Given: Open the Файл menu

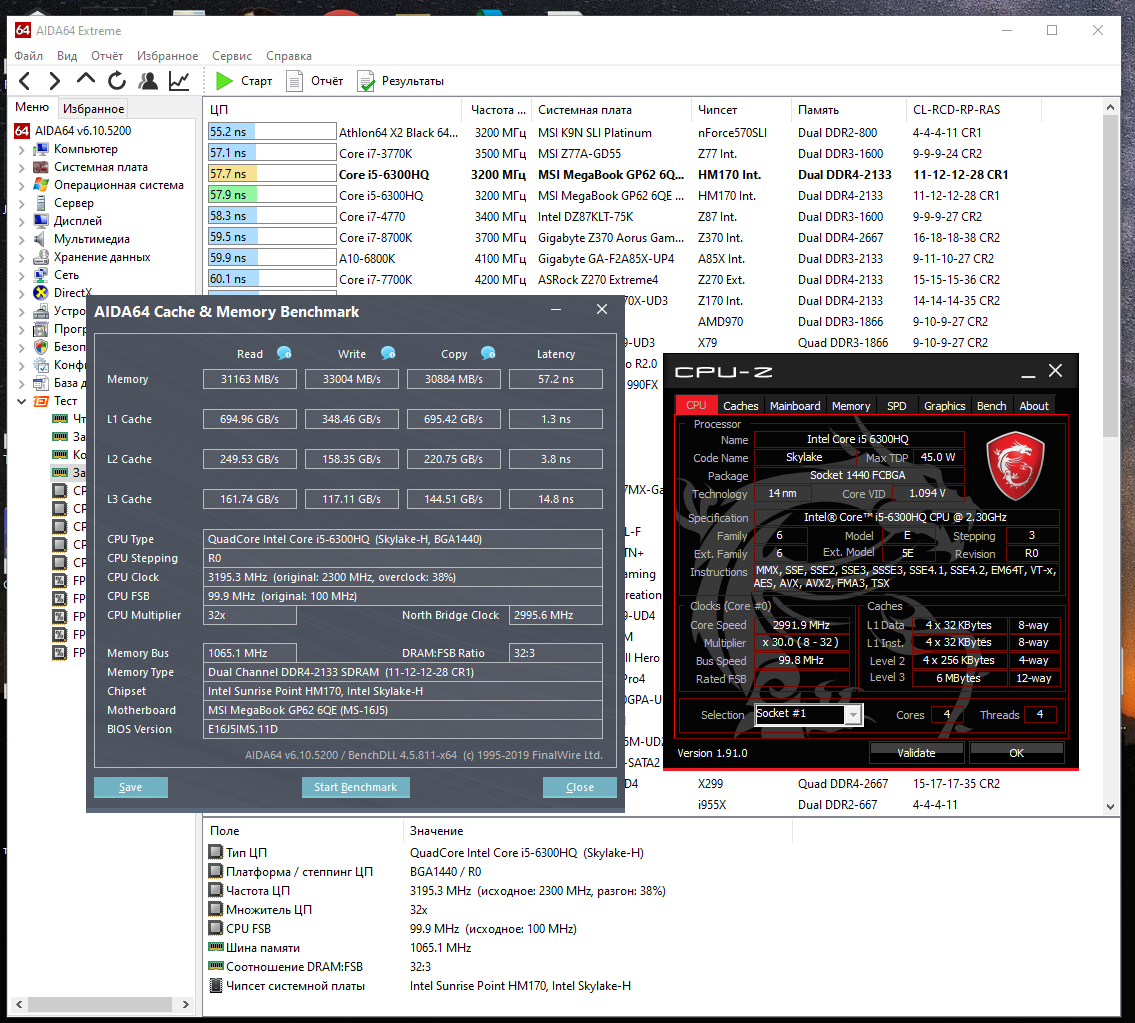Looking at the screenshot, I should pyautogui.click(x=28, y=56).
